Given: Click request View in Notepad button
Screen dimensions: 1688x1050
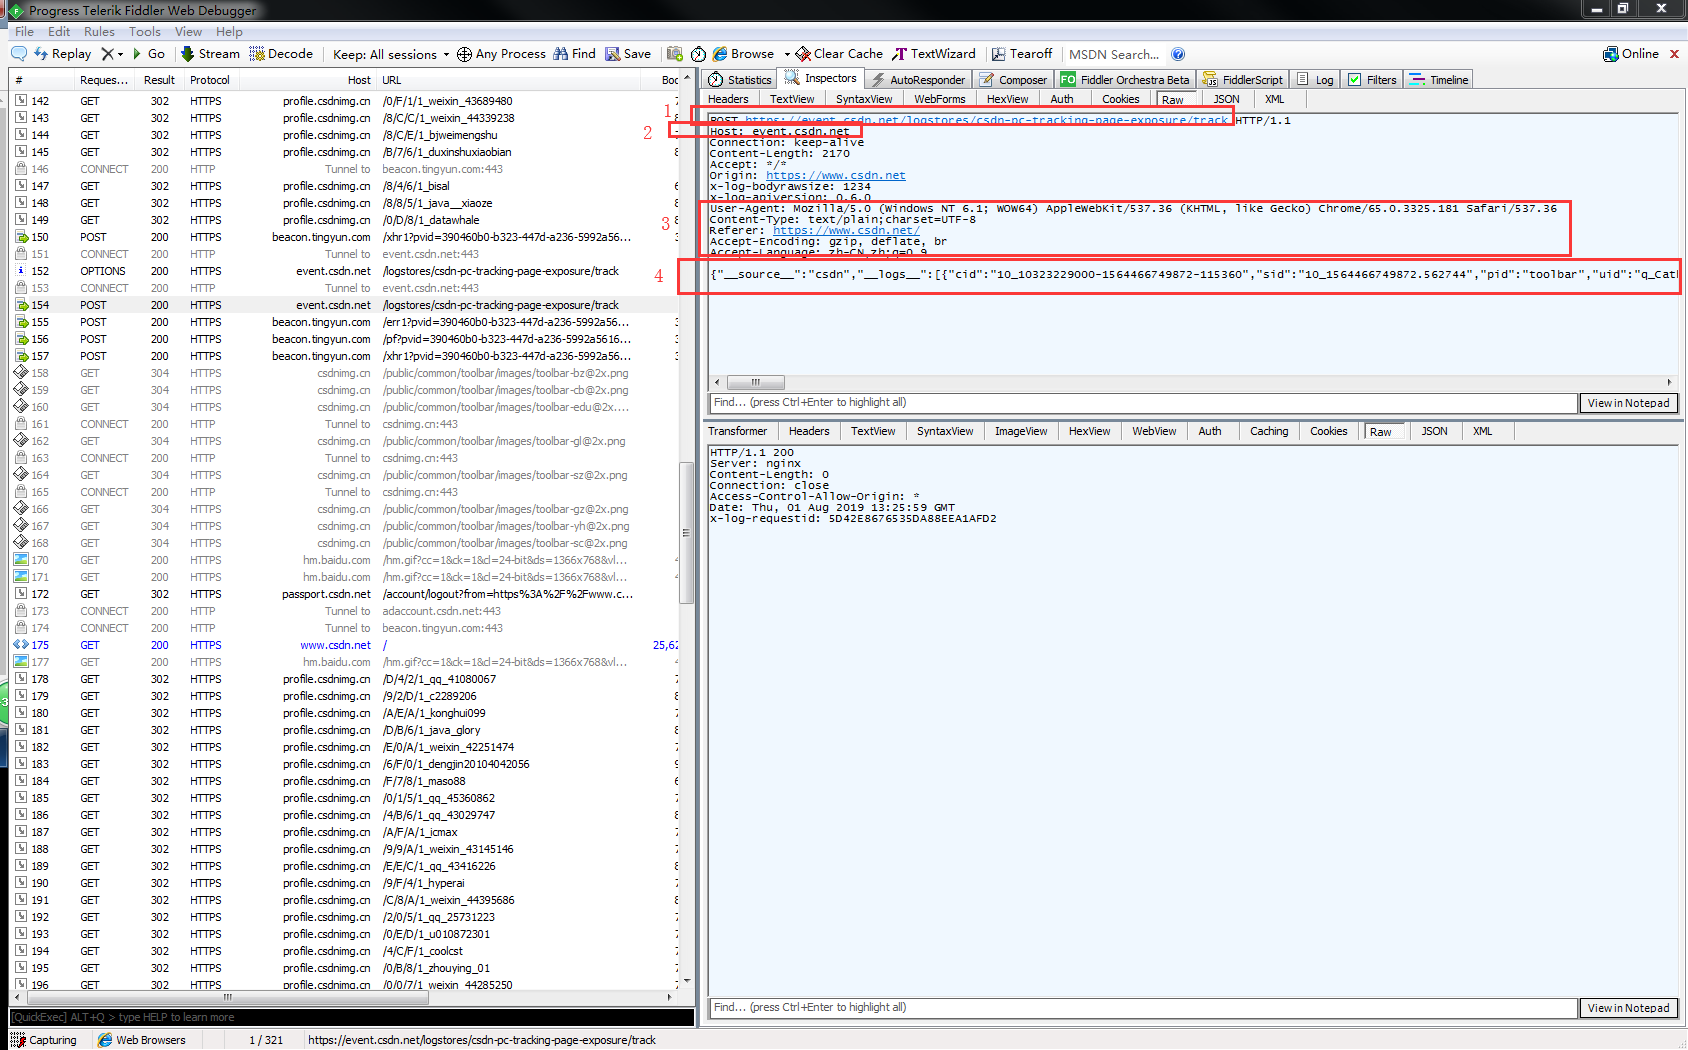Looking at the screenshot, I should coord(1628,403).
